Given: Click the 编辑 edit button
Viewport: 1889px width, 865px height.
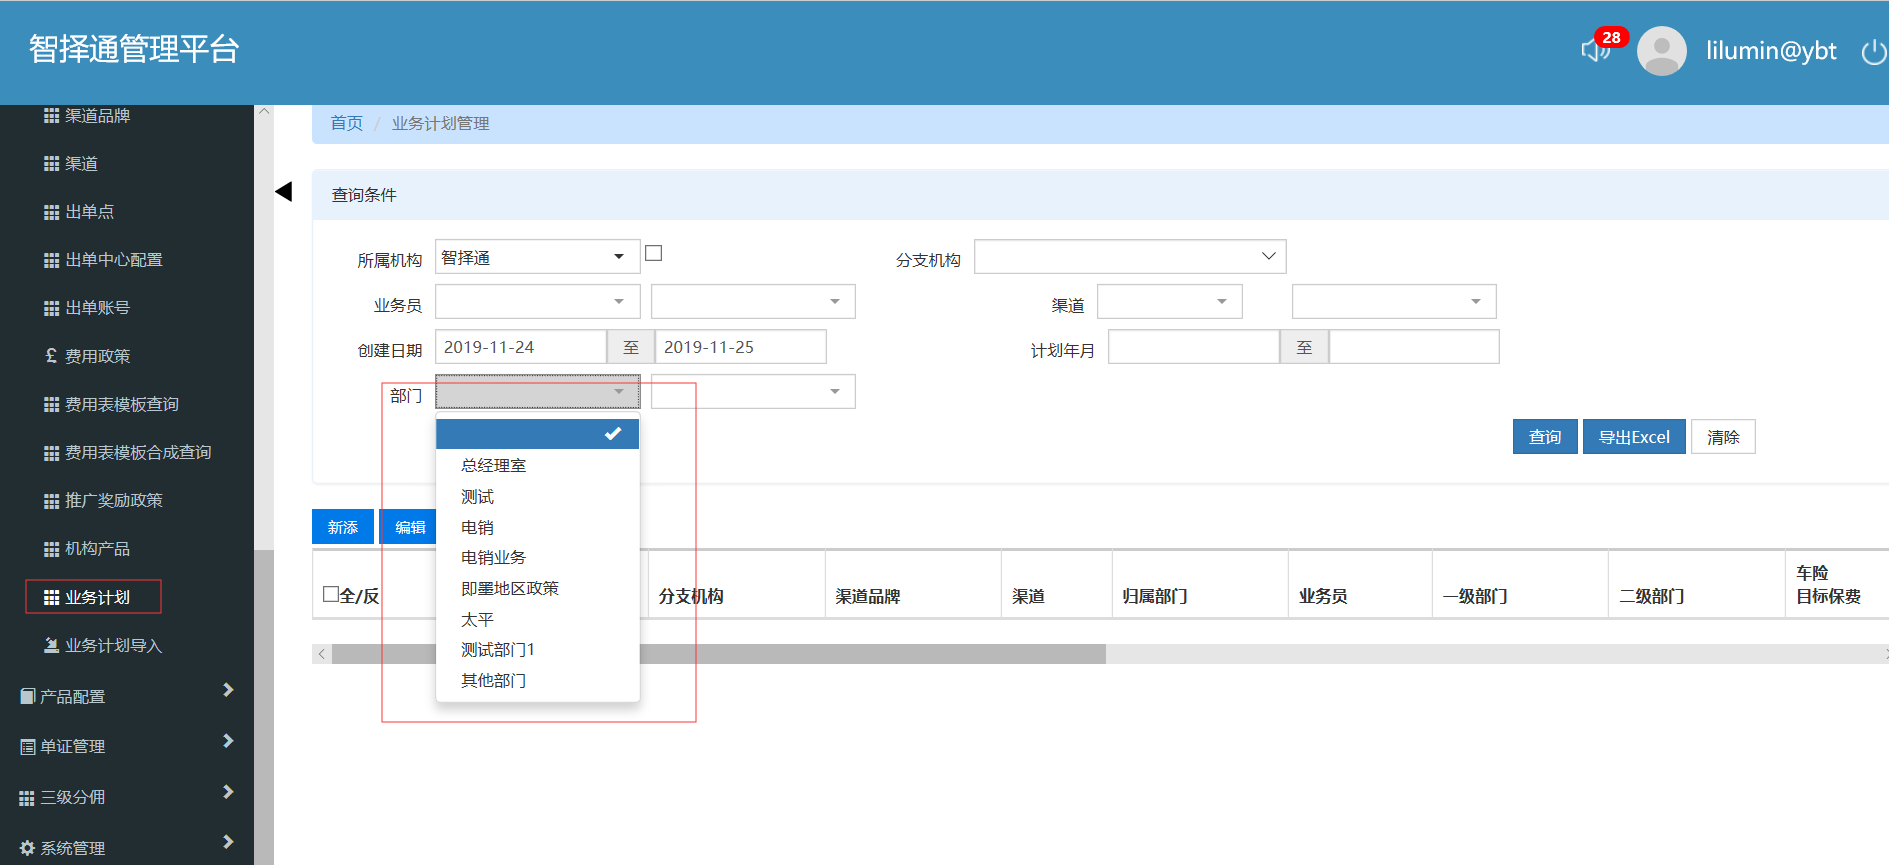Looking at the screenshot, I should click(x=409, y=527).
